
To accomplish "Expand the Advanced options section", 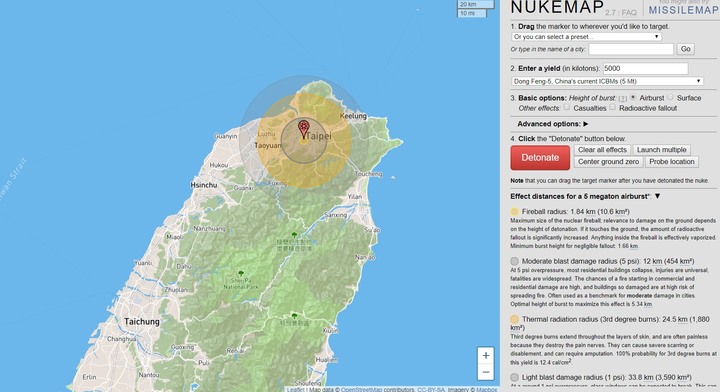I will [x=552, y=124].
